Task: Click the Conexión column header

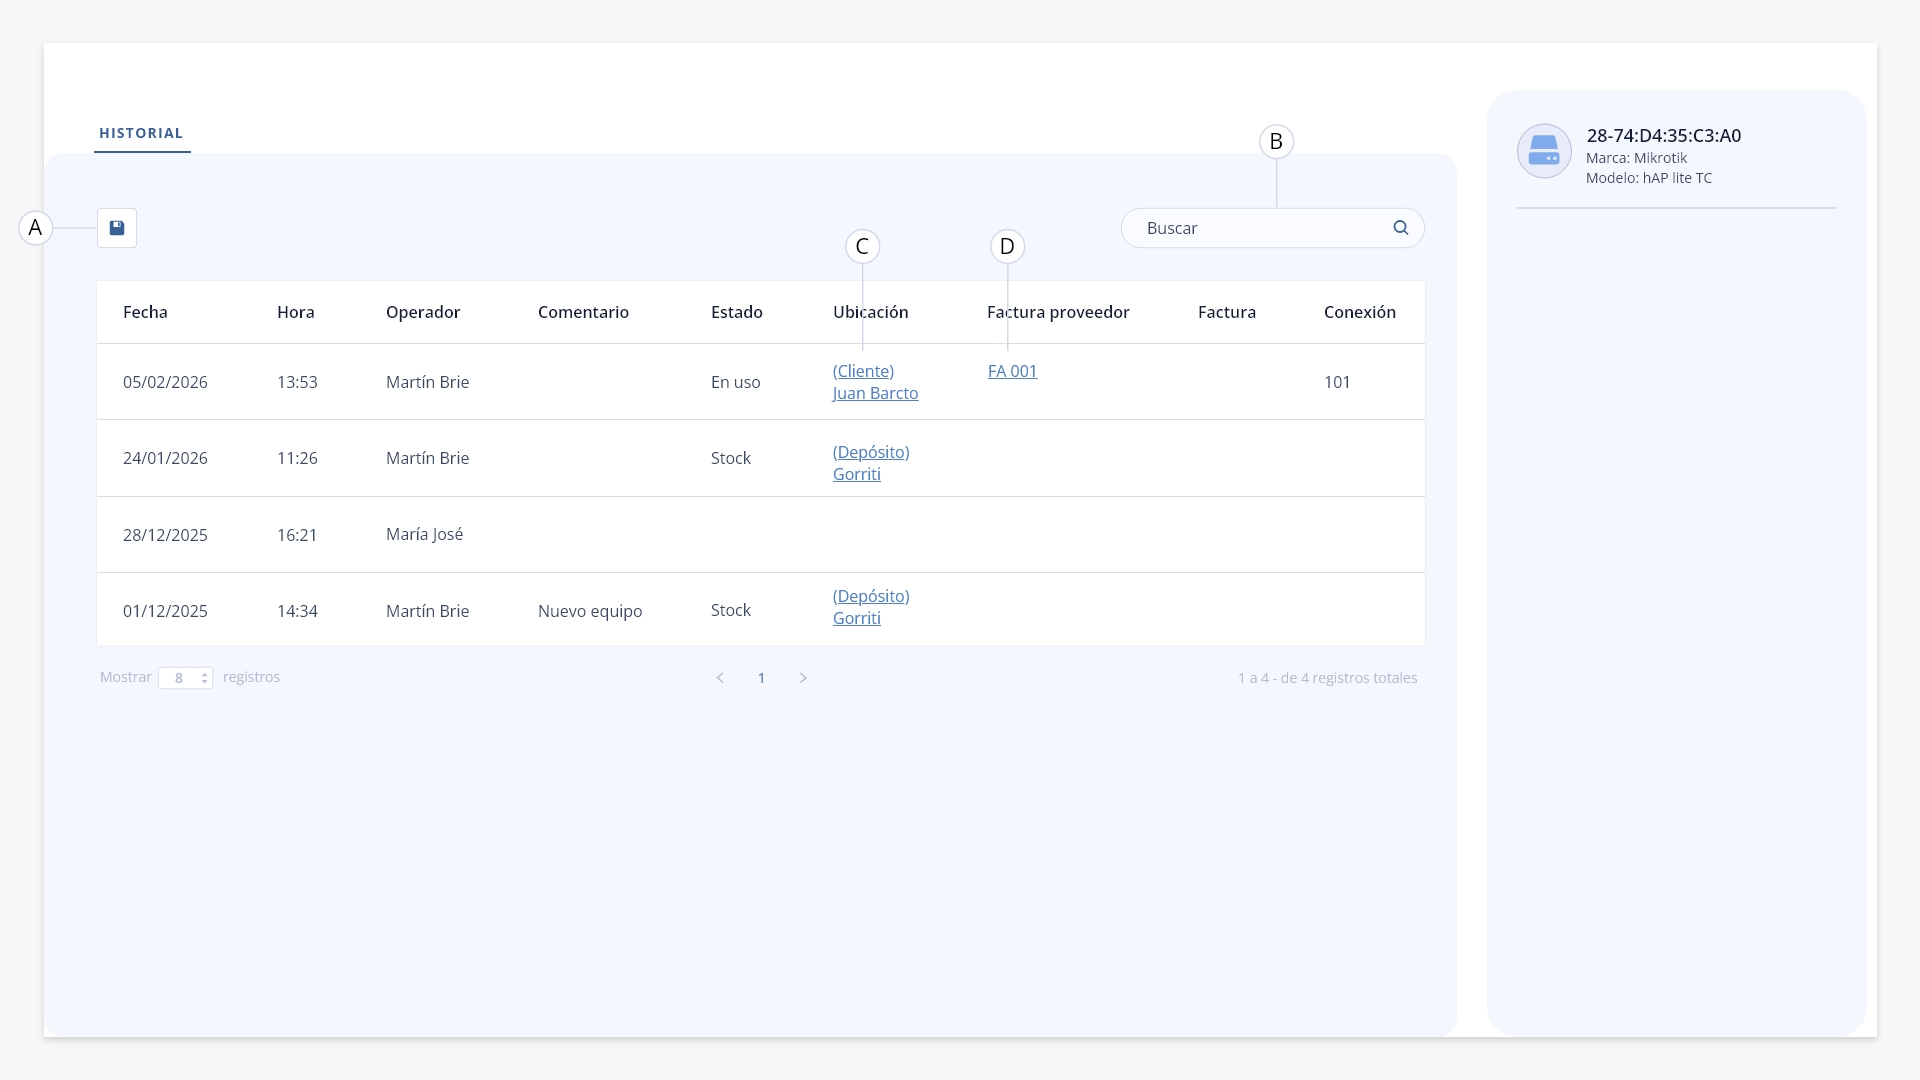Action: (1359, 312)
